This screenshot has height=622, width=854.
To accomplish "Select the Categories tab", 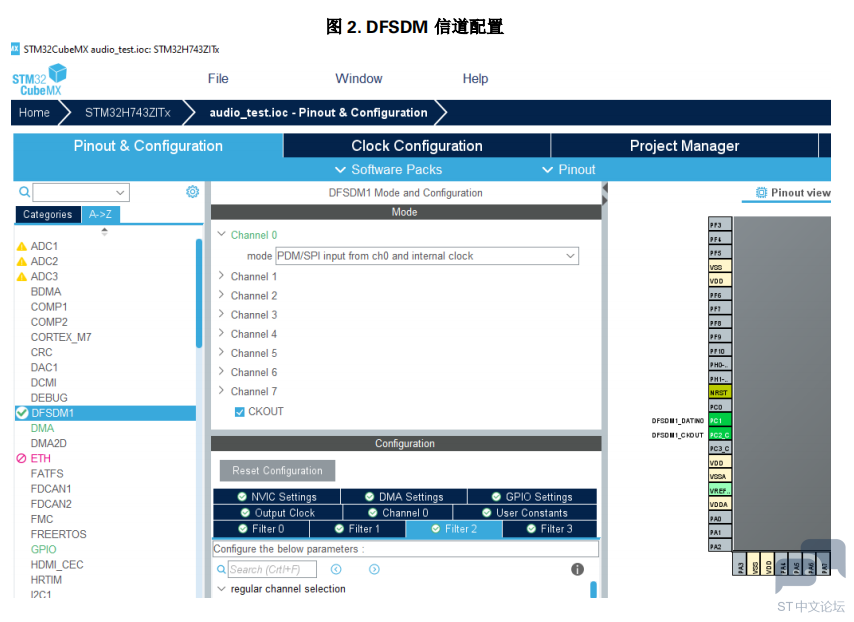I will [x=48, y=215].
